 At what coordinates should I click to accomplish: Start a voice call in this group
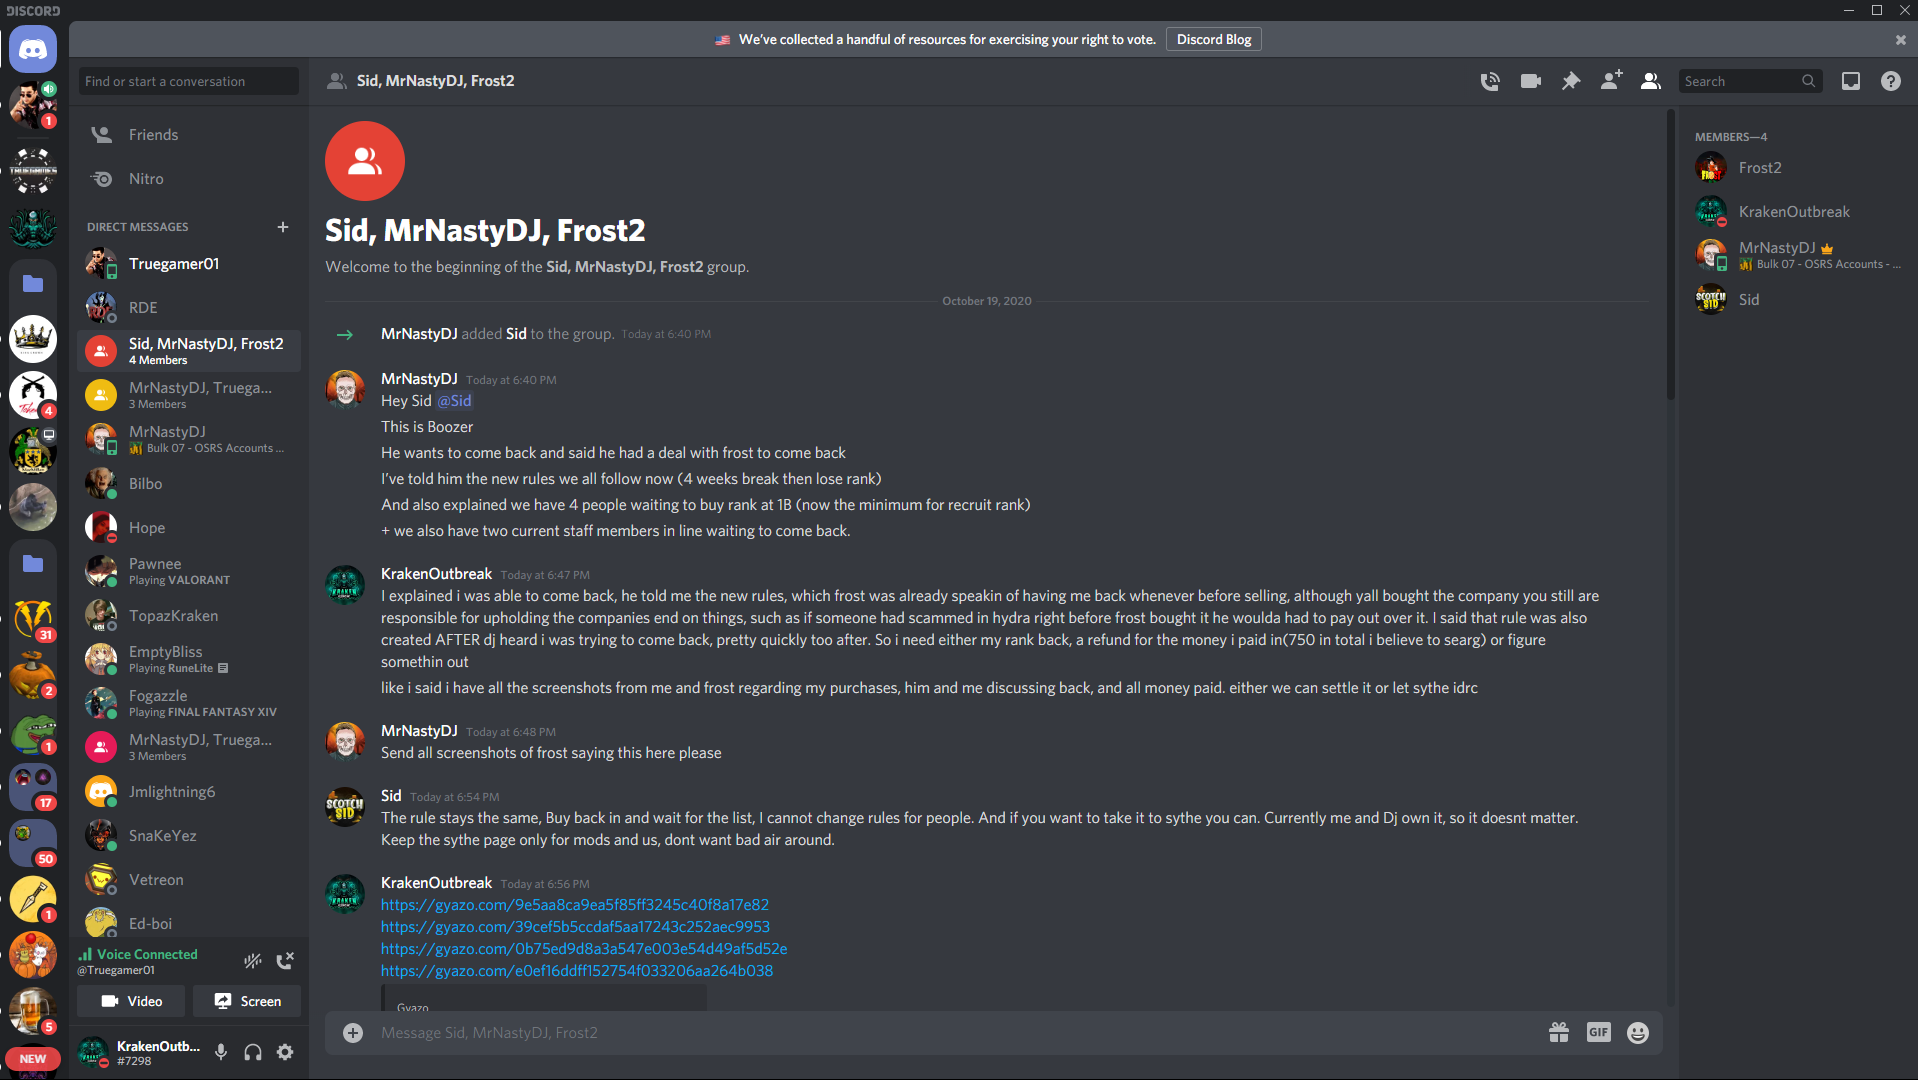[1490, 81]
